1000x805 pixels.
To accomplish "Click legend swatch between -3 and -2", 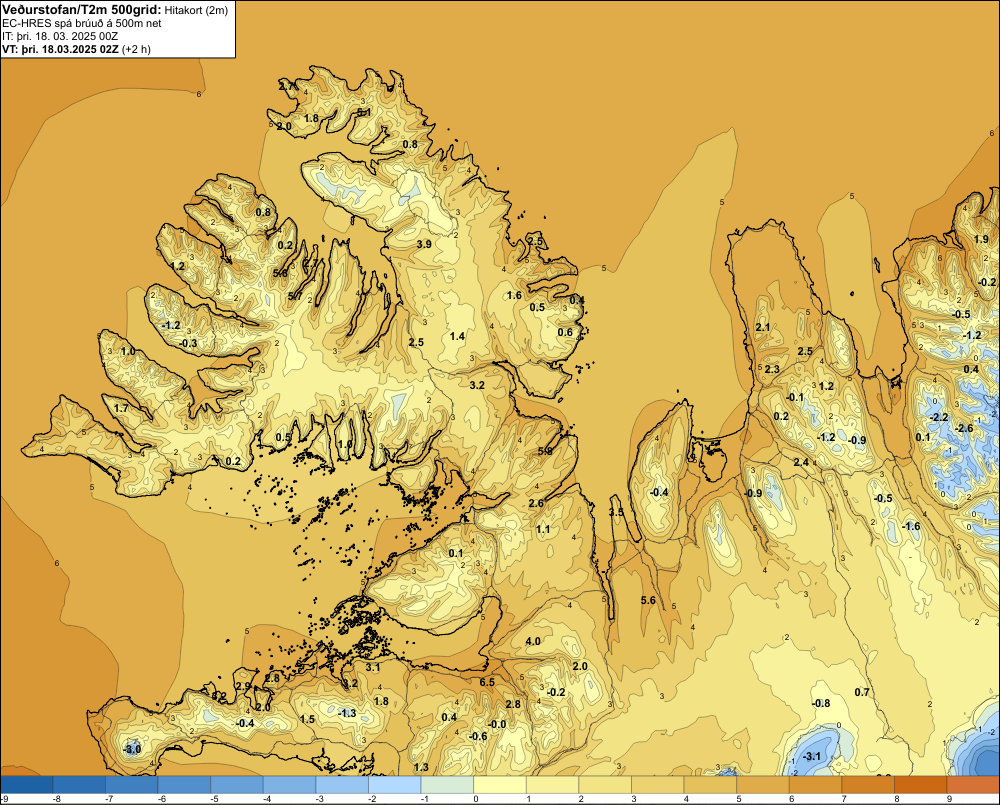I will pyautogui.click(x=342, y=784).
